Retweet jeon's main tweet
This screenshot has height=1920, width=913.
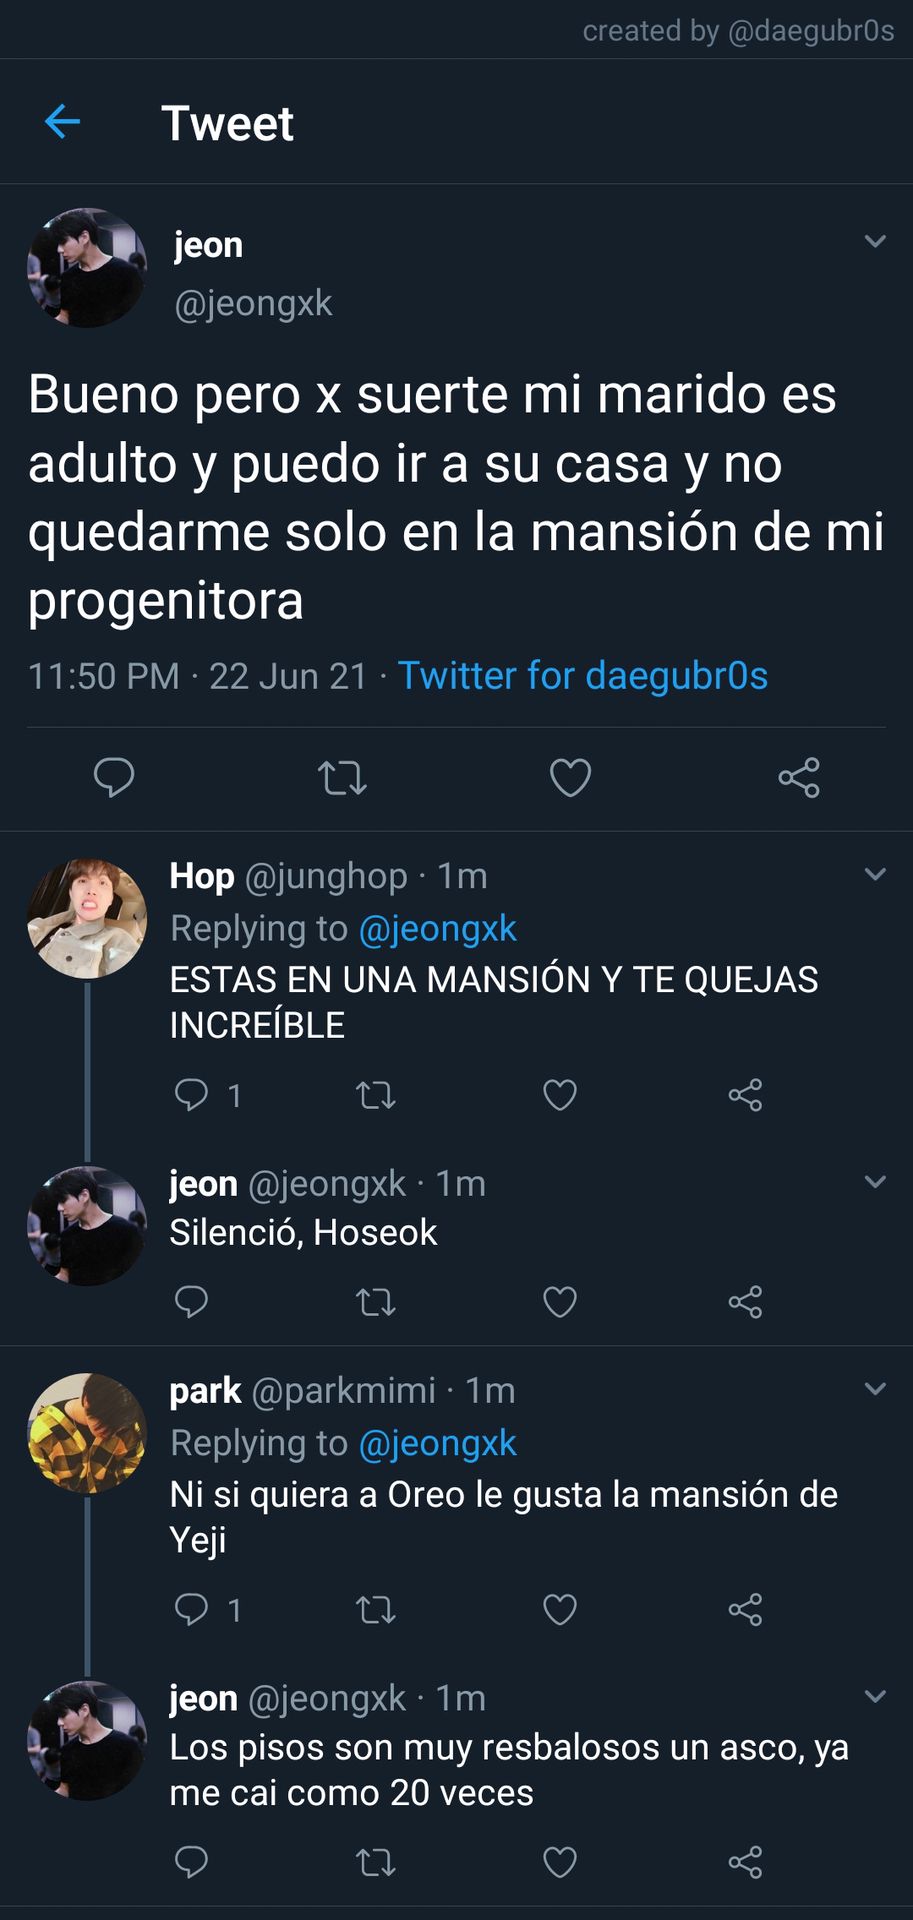342,777
